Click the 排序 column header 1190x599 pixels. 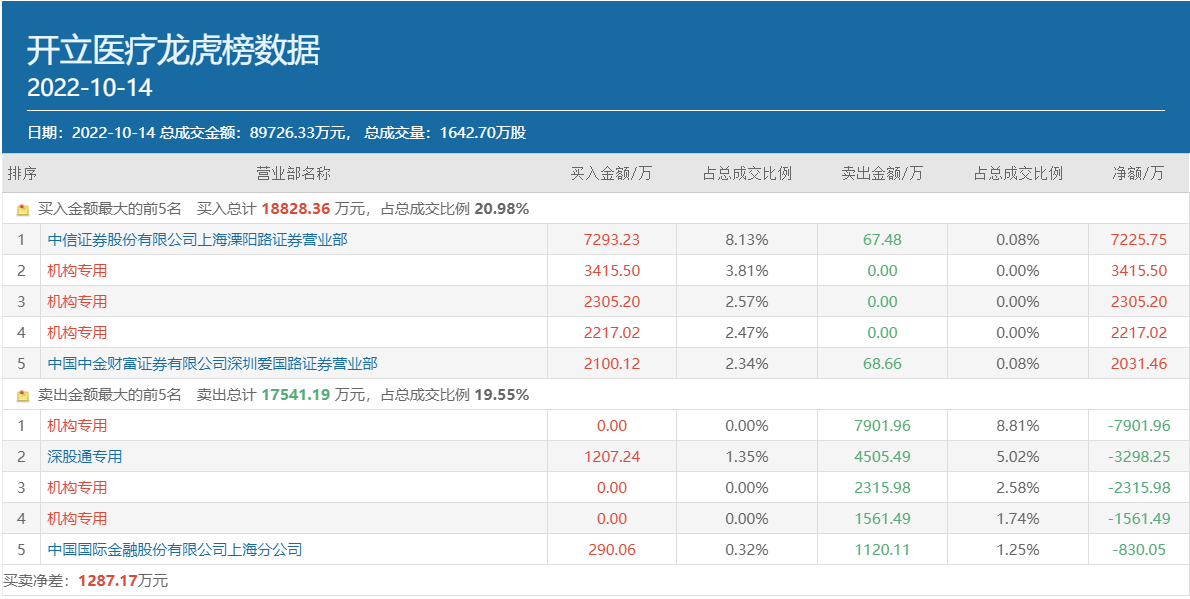click(x=22, y=173)
